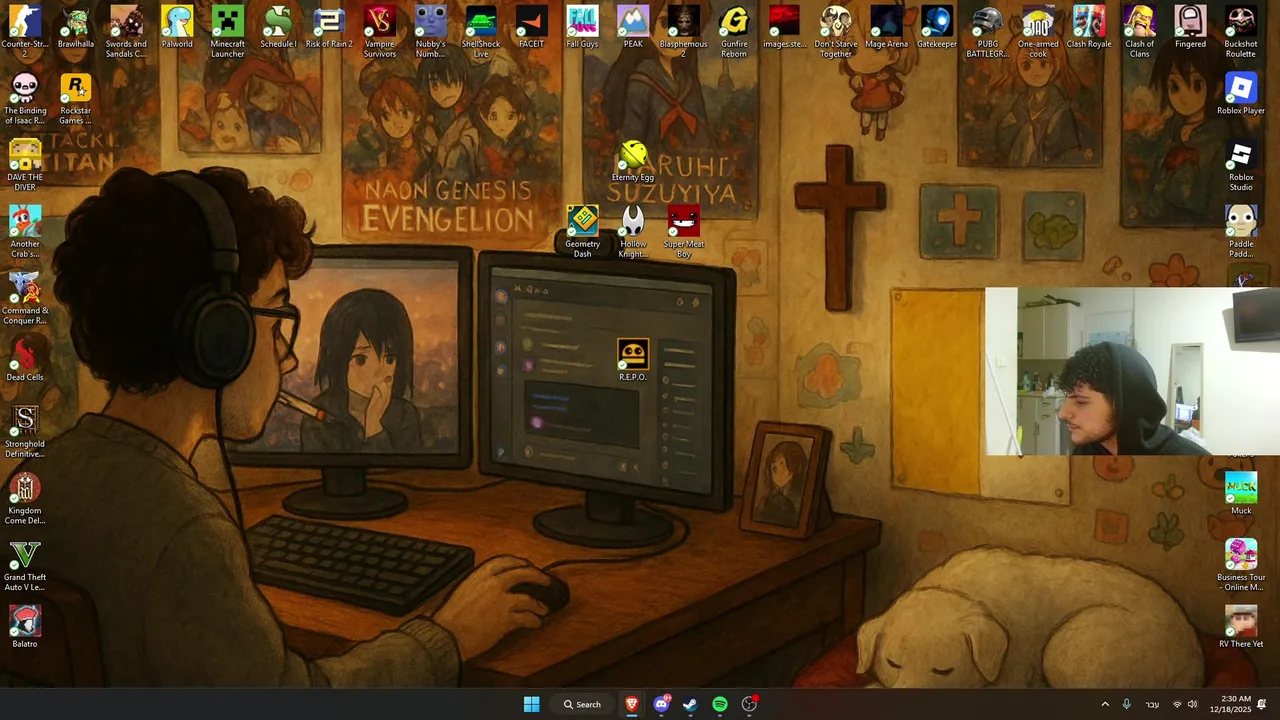Image resolution: width=1280 pixels, height=720 pixels.
Task: Select the One-armed cook icon
Action: [x=1038, y=31]
